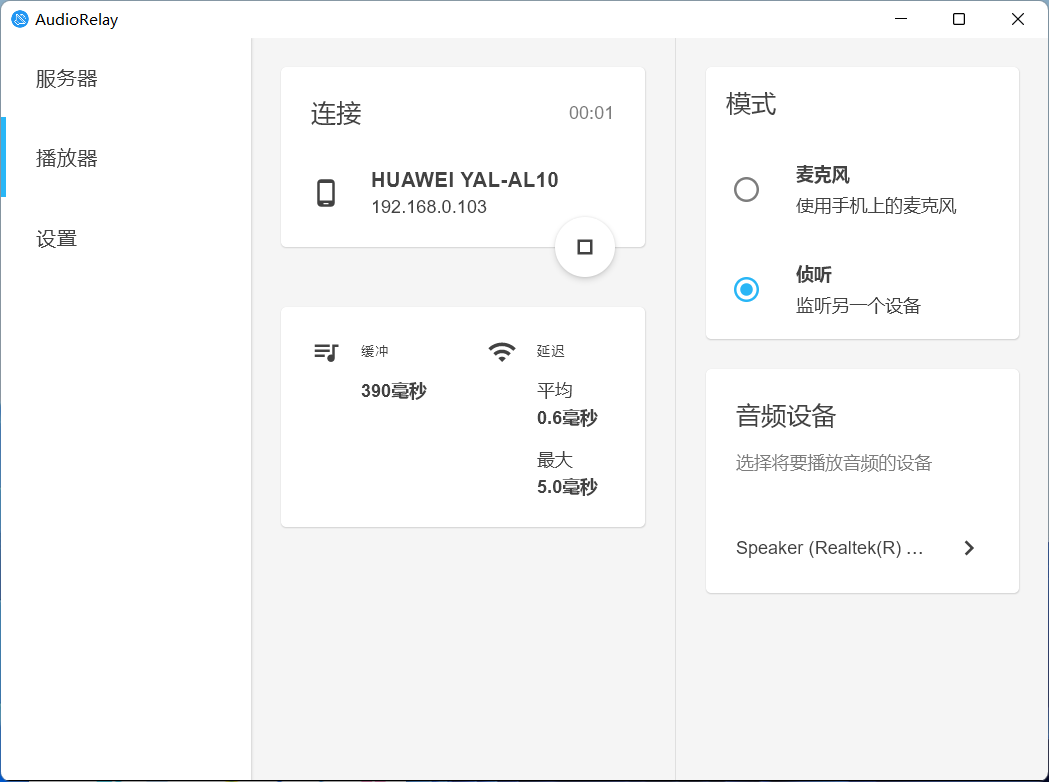Viewport: 1049px width, 782px height.
Task: Maximize the AudioRelay window
Action: pyautogui.click(x=959, y=19)
